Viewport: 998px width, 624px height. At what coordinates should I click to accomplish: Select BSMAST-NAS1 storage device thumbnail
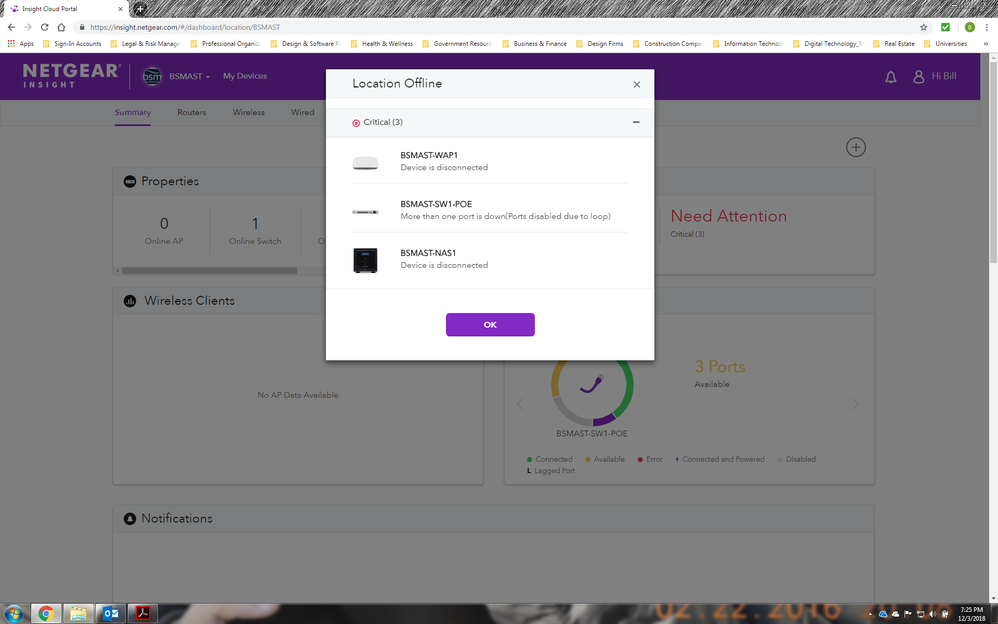pos(365,260)
